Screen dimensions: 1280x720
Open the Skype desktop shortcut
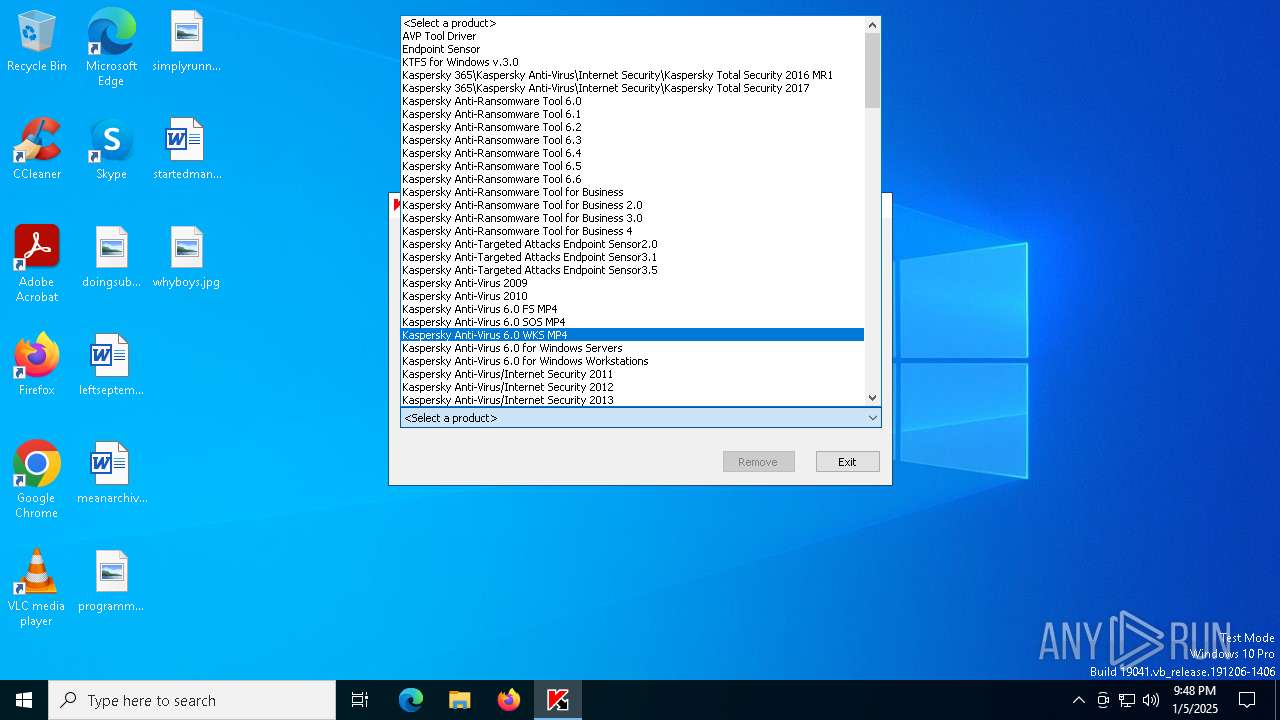(111, 150)
